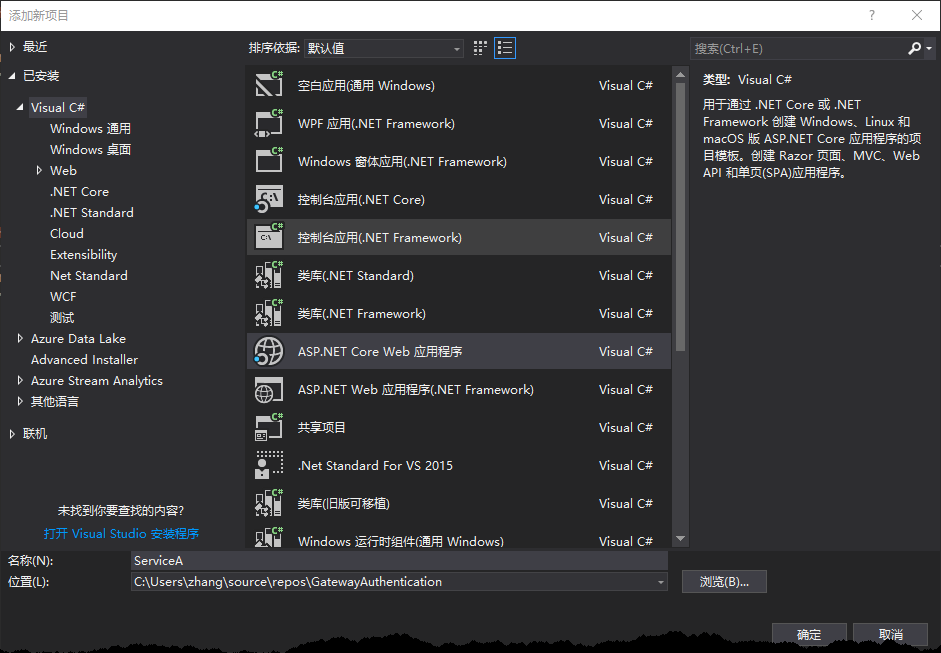Click the blank Universal Windows app icon

point(269,86)
